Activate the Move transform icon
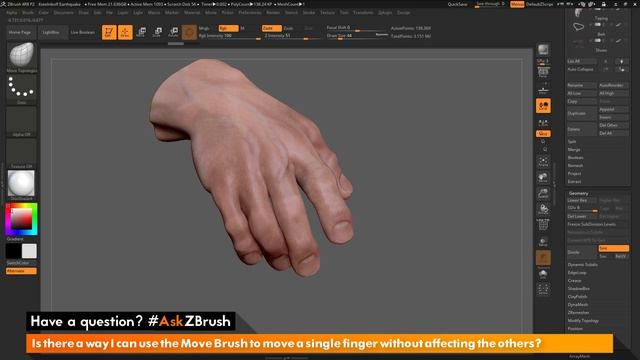 click(x=141, y=32)
